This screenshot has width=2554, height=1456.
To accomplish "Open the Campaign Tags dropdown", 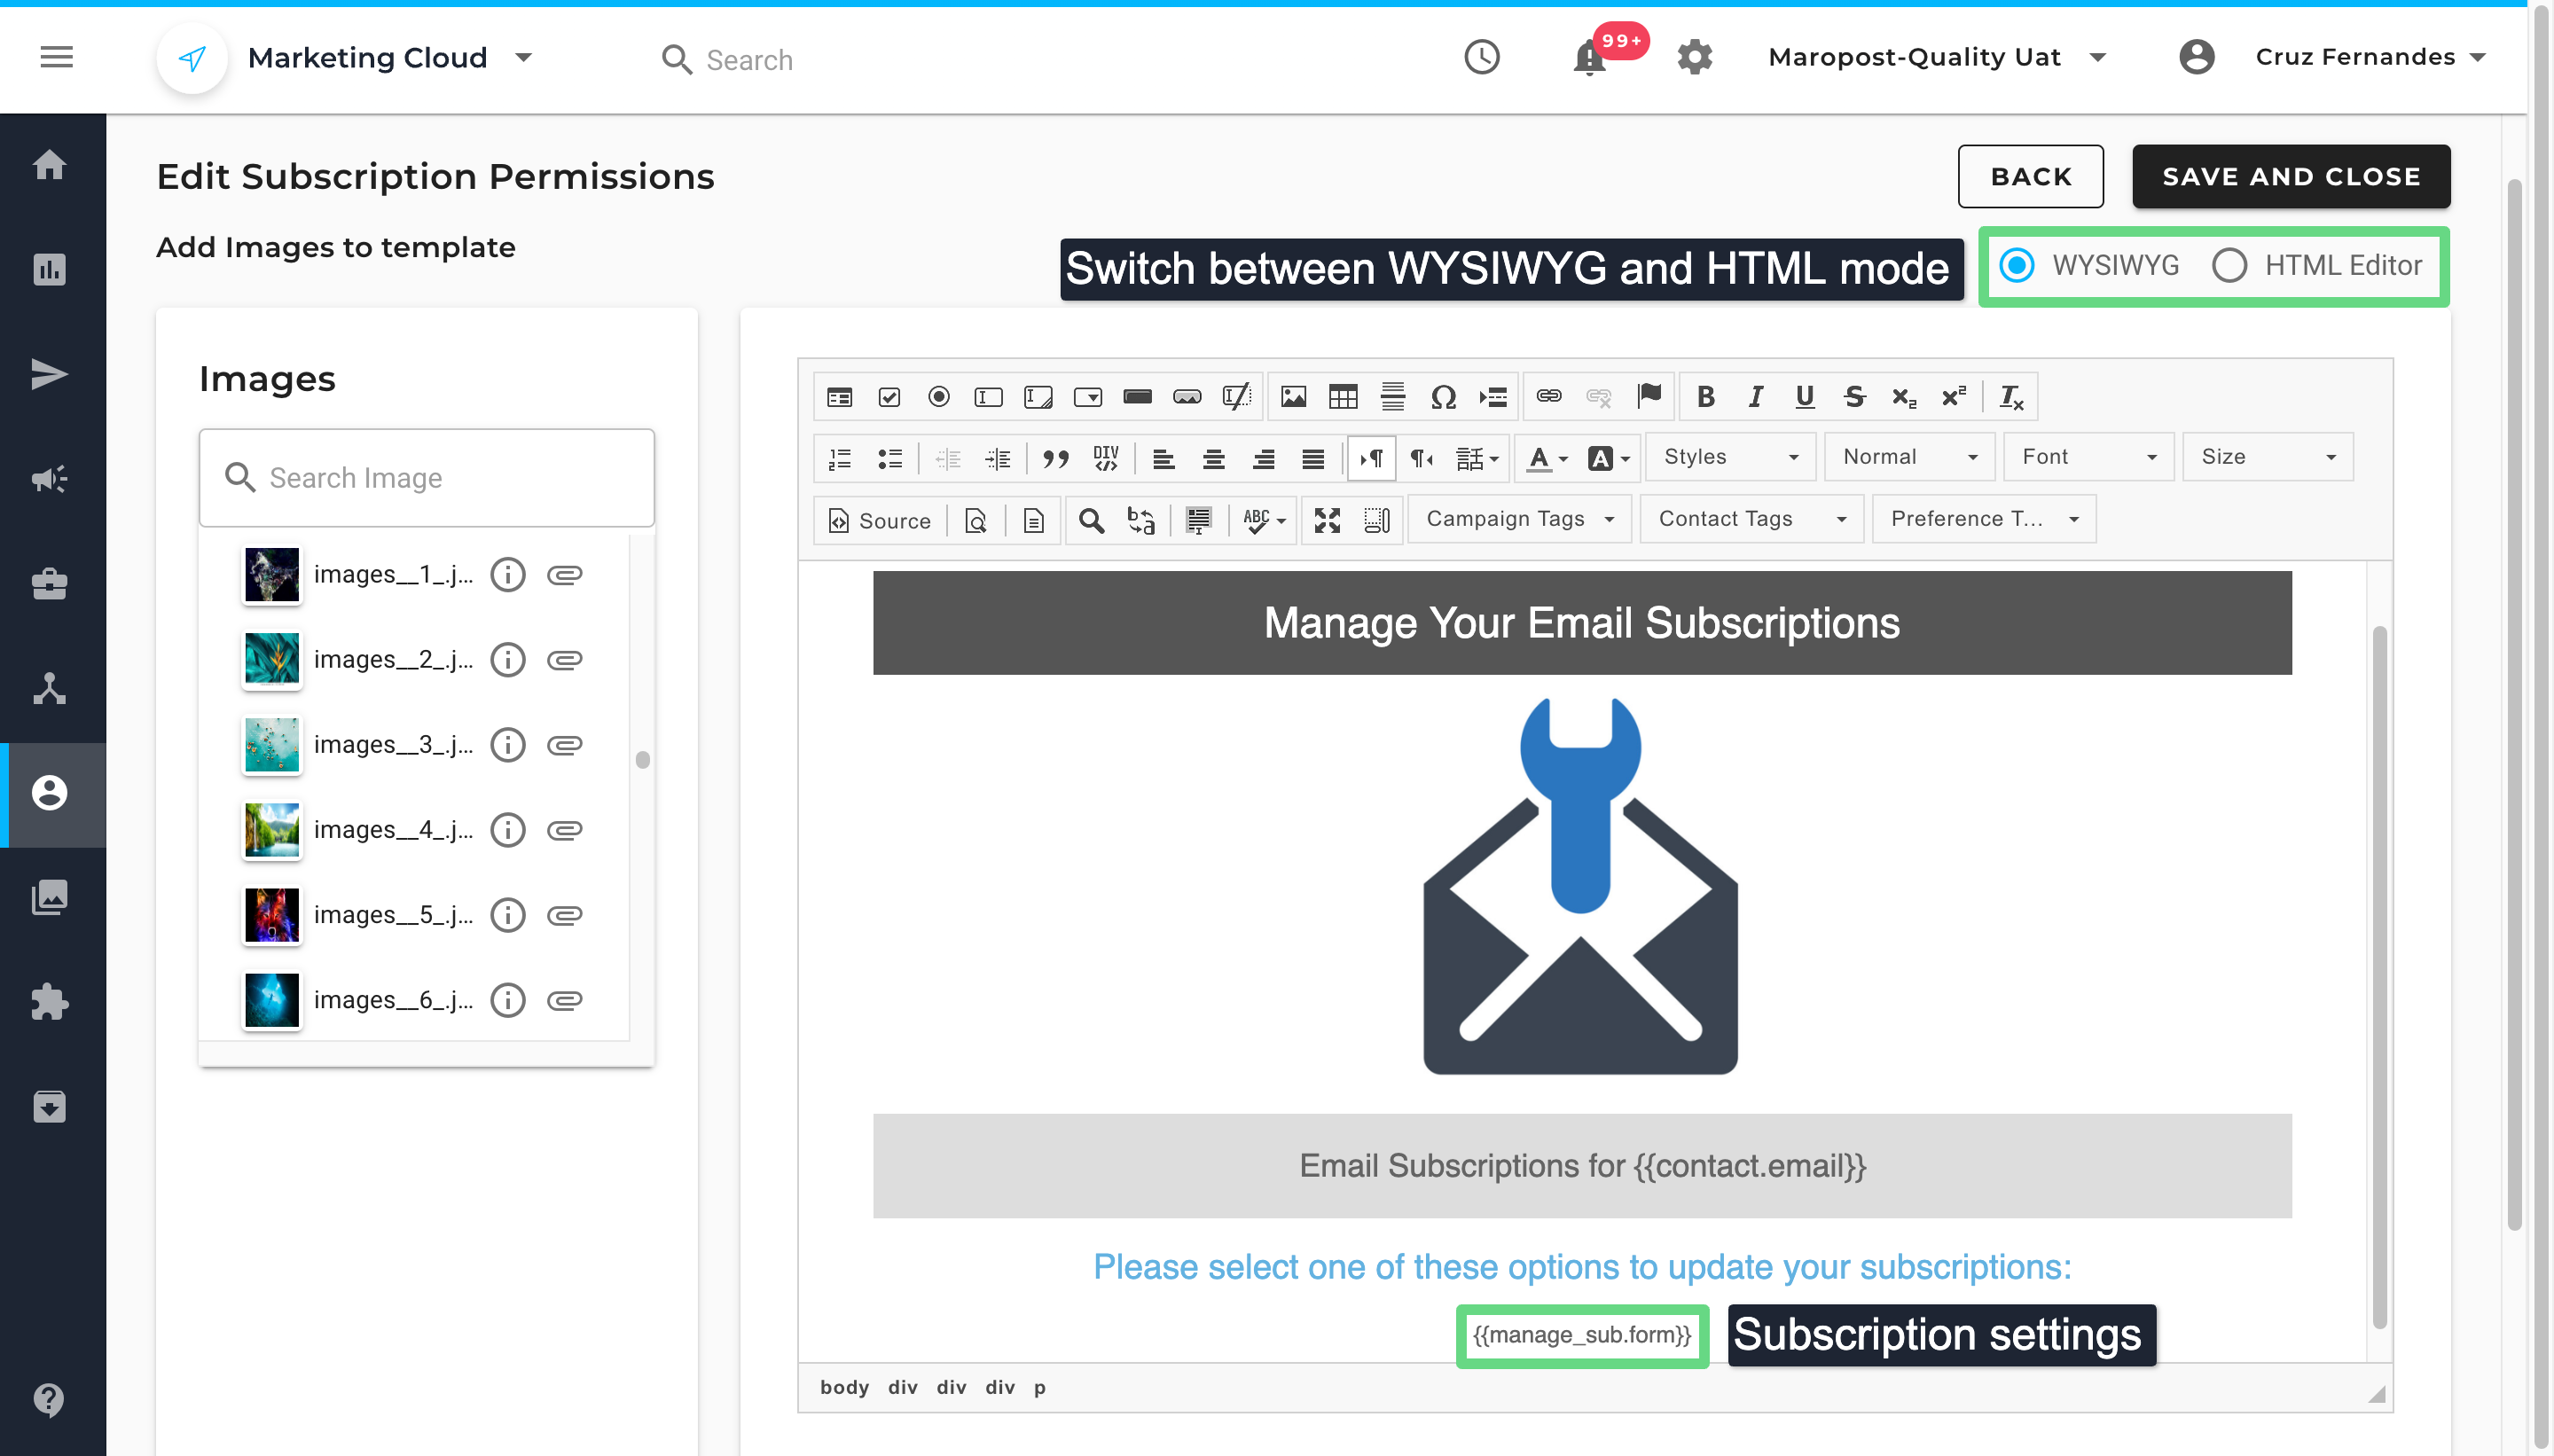I will (1519, 519).
